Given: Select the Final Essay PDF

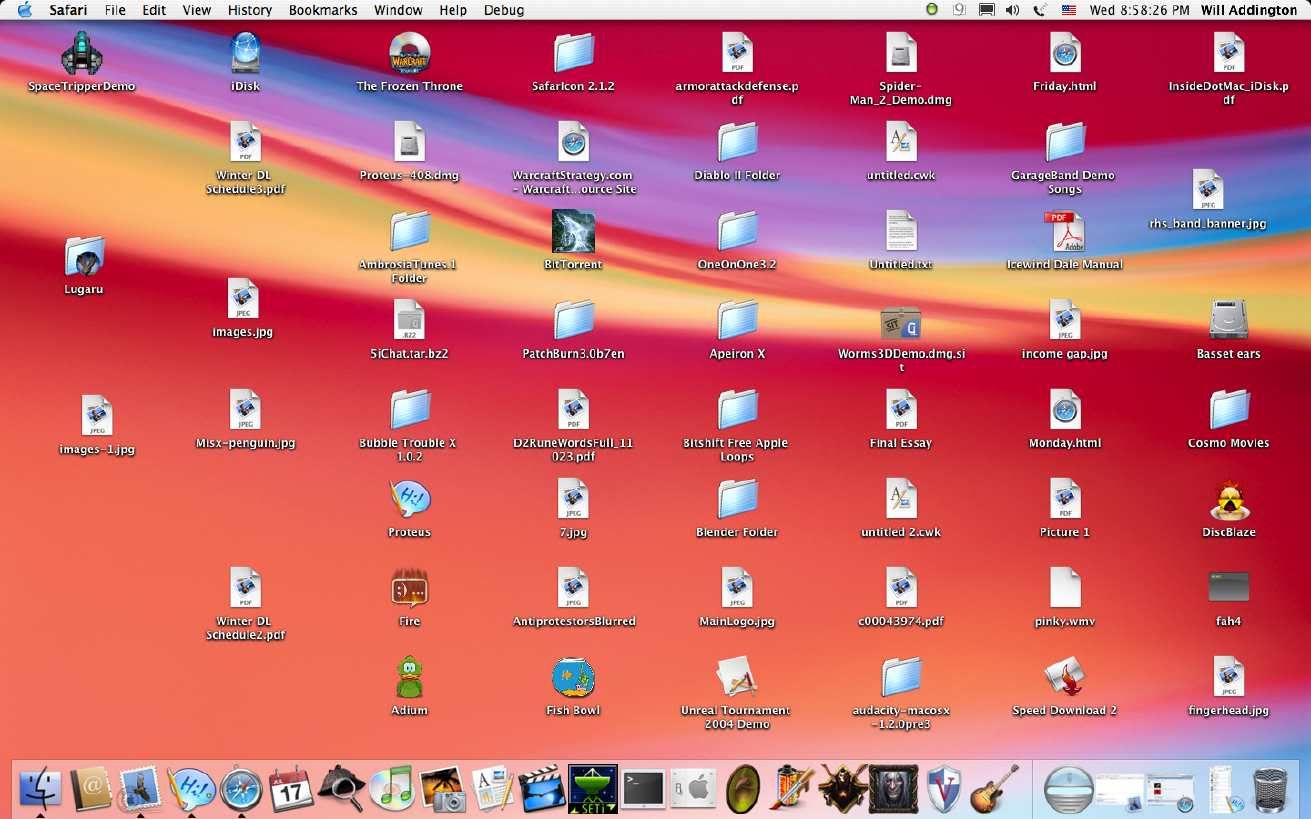Looking at the screenshot, I should click(x=901, y=409).
